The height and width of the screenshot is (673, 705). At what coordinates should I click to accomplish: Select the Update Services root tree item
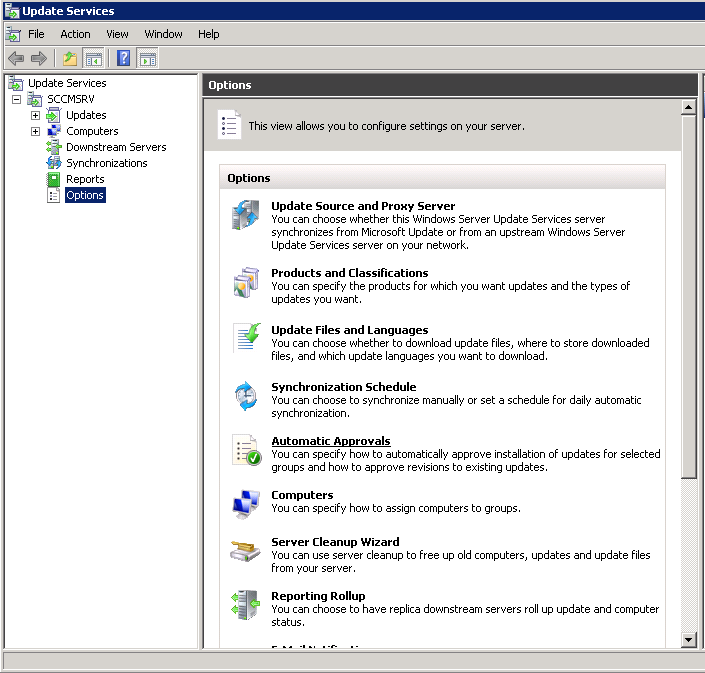pos(67,83)
